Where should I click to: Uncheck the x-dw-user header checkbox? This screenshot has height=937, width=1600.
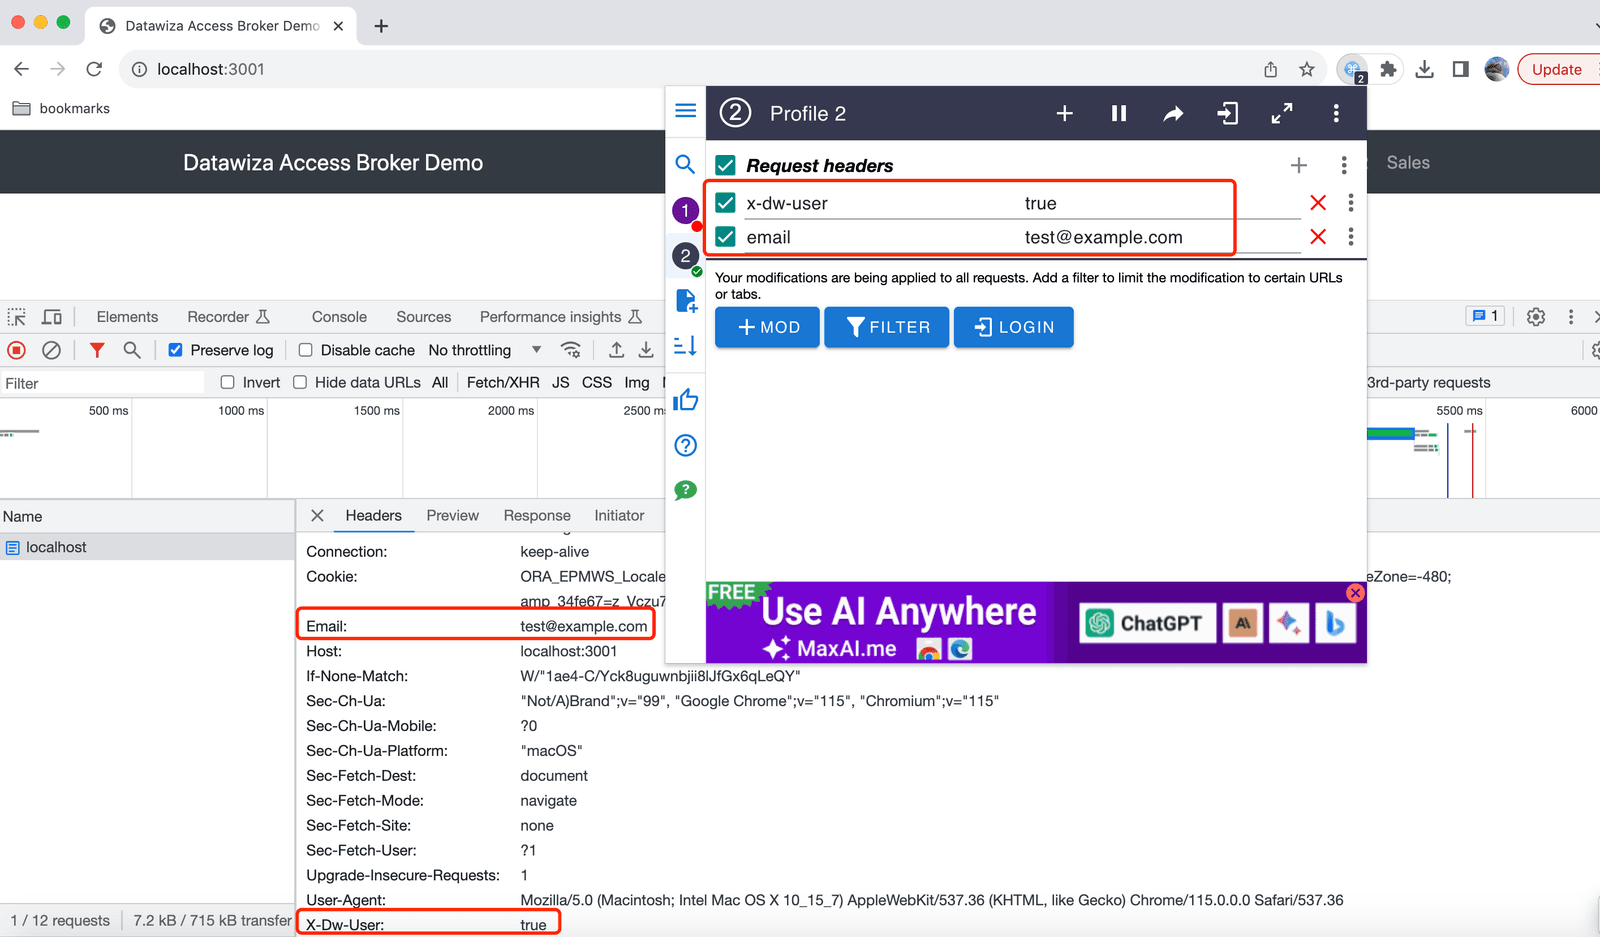726,203
